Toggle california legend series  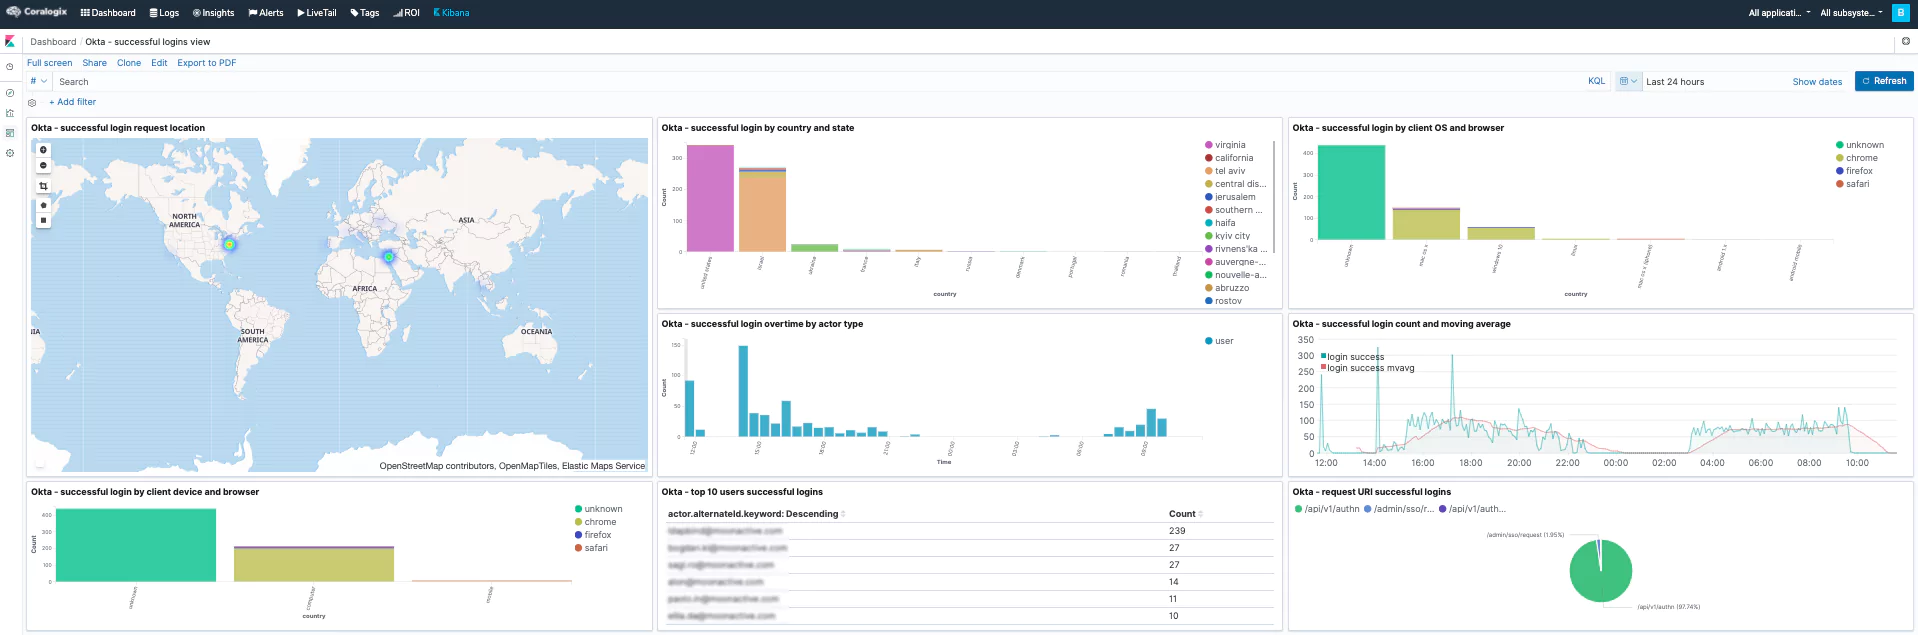pos(1229,158)
